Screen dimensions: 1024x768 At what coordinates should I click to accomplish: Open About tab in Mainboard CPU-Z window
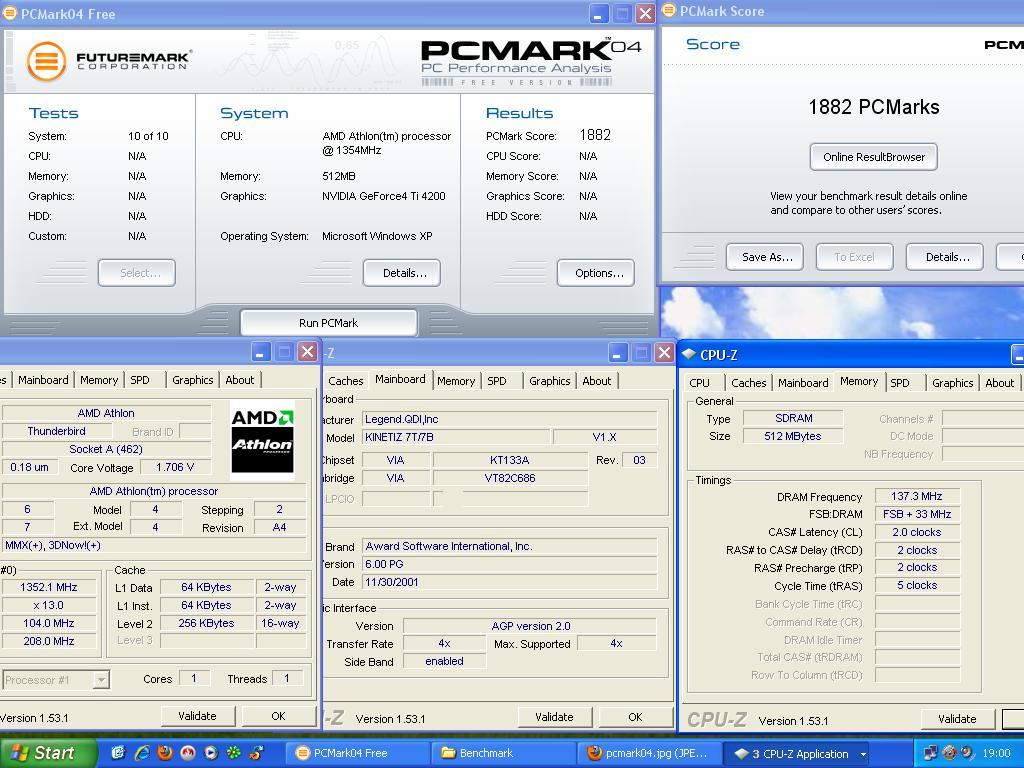[x=596, y=381]
